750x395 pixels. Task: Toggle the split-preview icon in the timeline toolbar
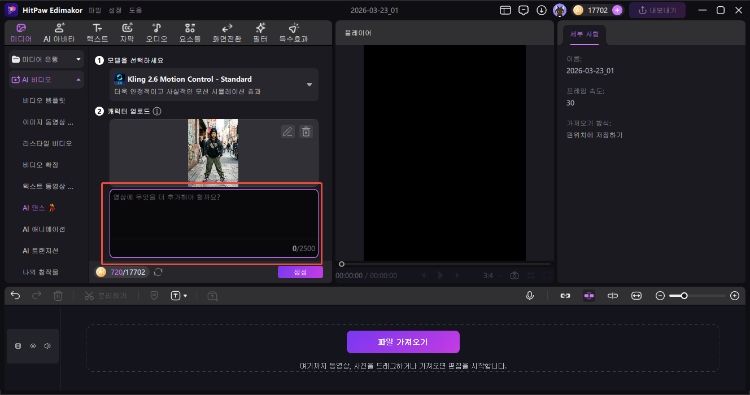point(613,296)
